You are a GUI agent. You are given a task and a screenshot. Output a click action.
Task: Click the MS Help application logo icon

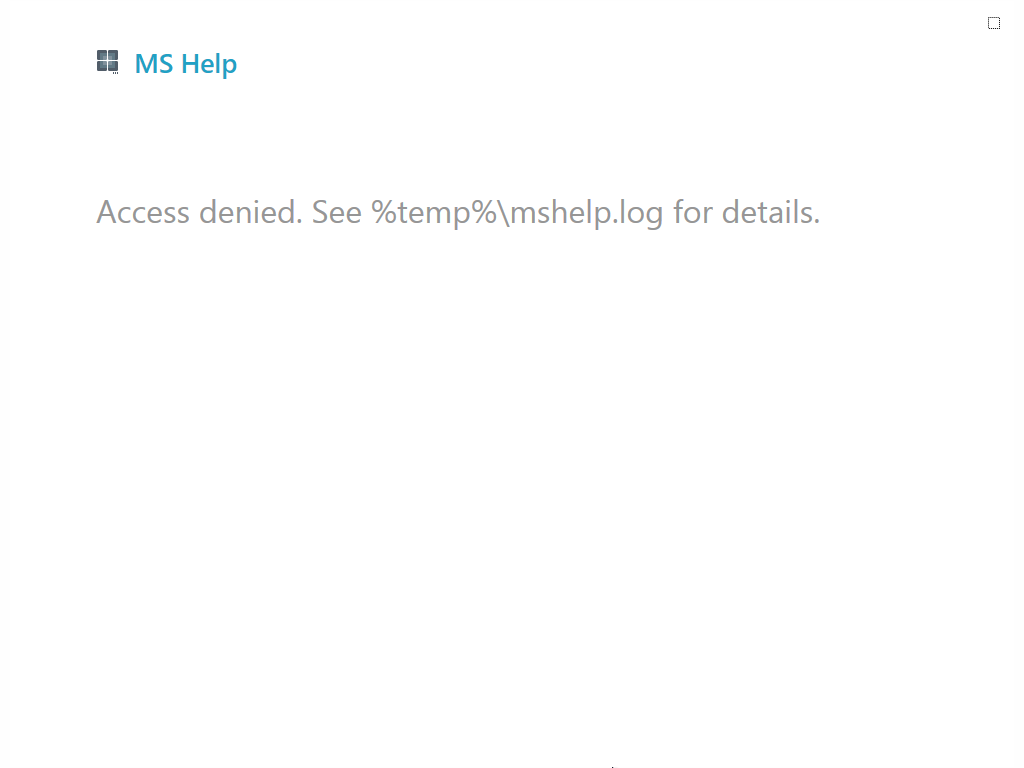click(107, 61)
